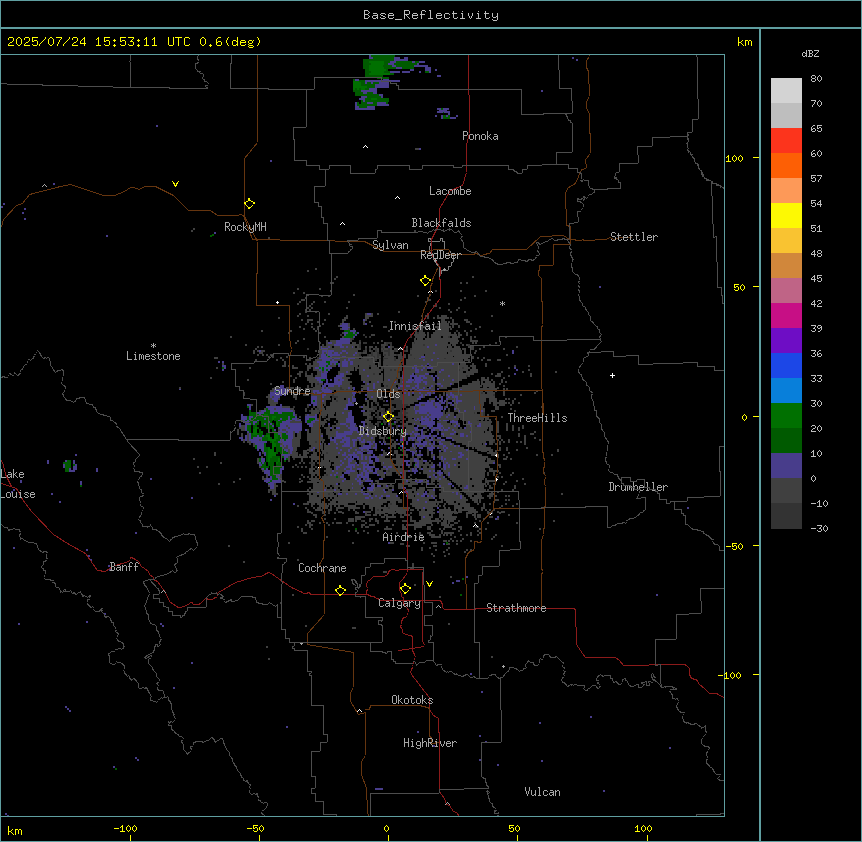Click the yellow diamond marker near RockyMH

[x=249, y=204]
